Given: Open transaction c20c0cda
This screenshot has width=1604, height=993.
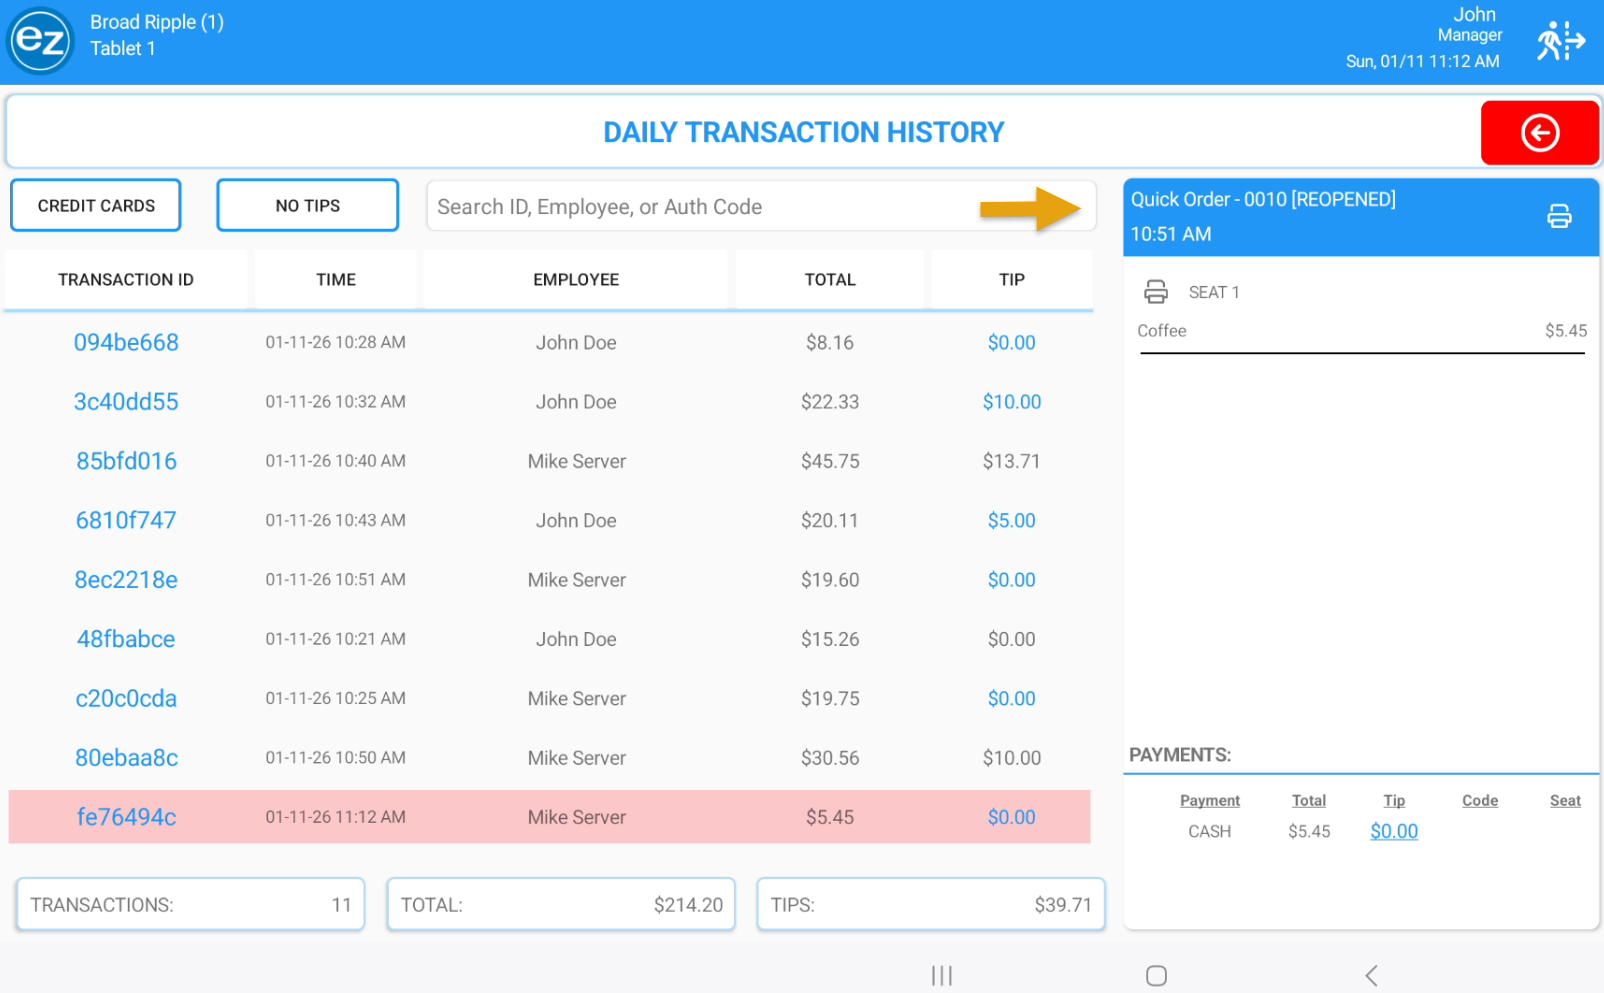Looking at the screenshot, I should [126, 698].
